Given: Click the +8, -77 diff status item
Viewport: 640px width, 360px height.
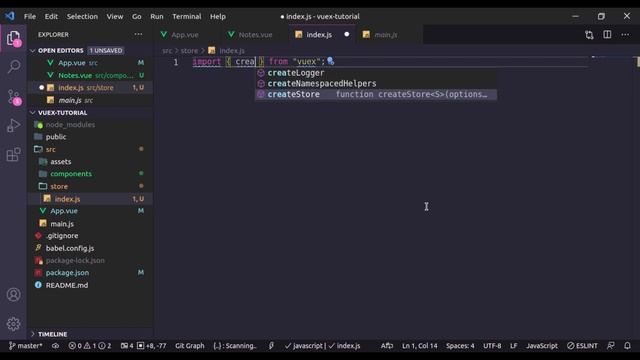Looking at the screenshot, I should point(151,346).
